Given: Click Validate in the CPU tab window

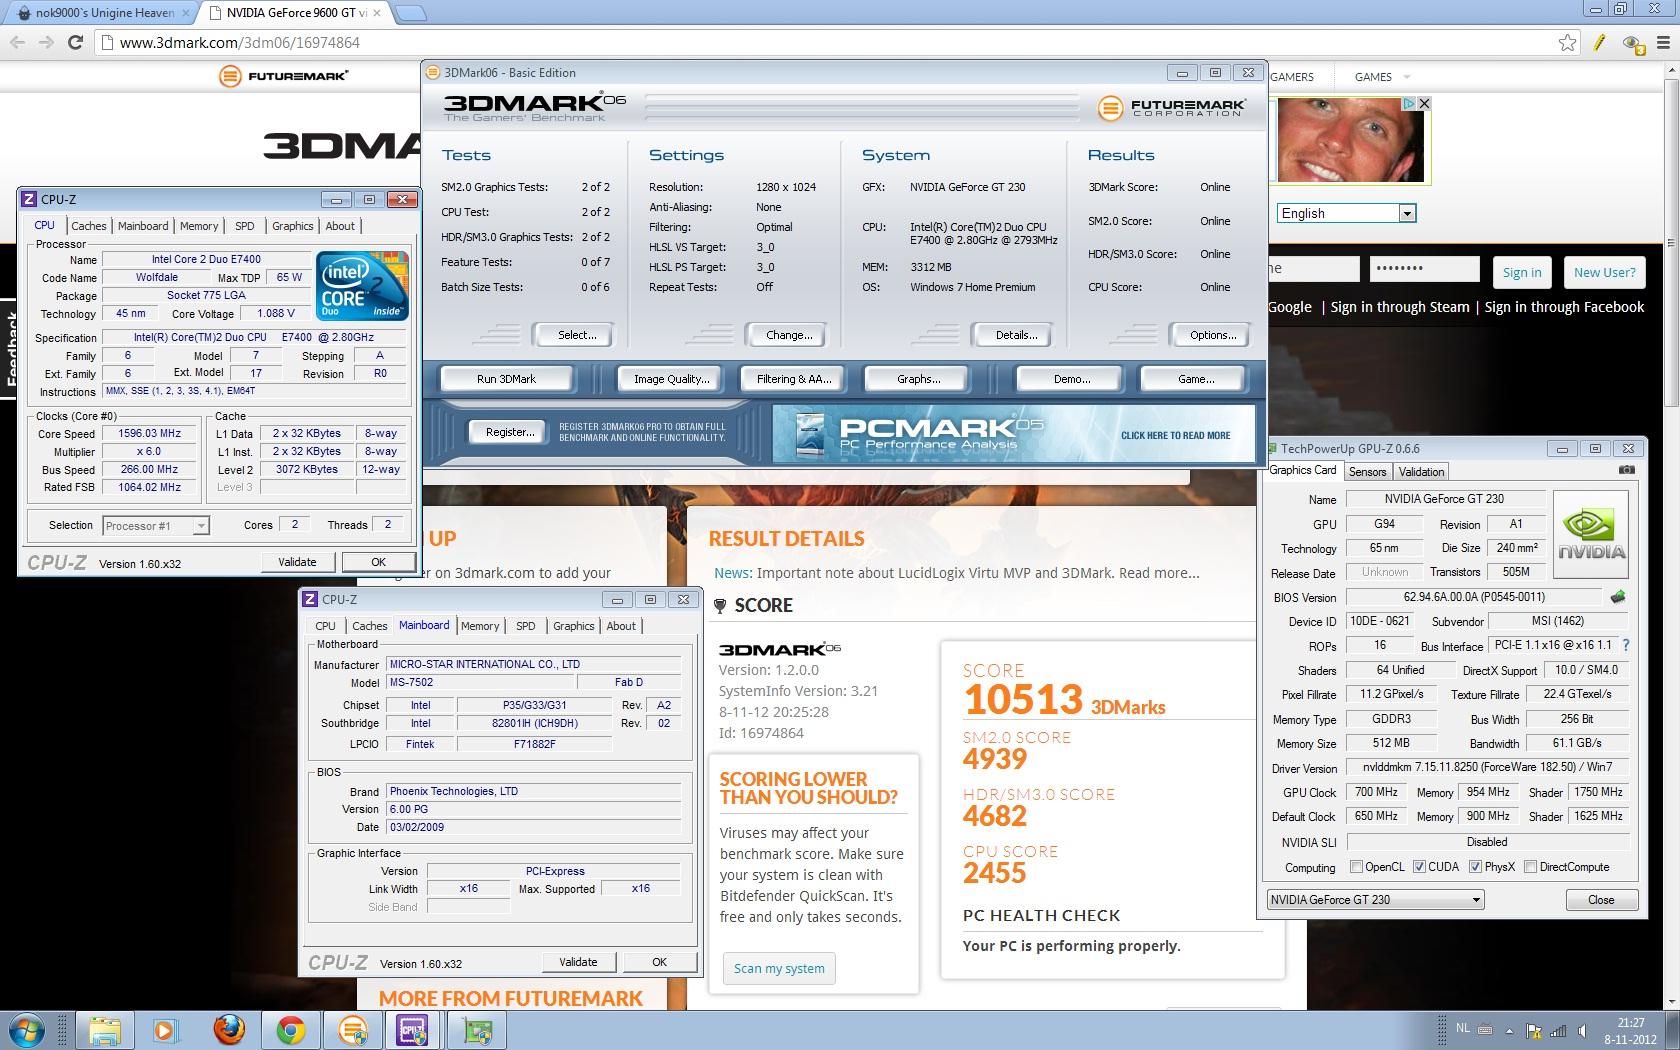Looking at the screenshot, I should (x=297, y=562).
